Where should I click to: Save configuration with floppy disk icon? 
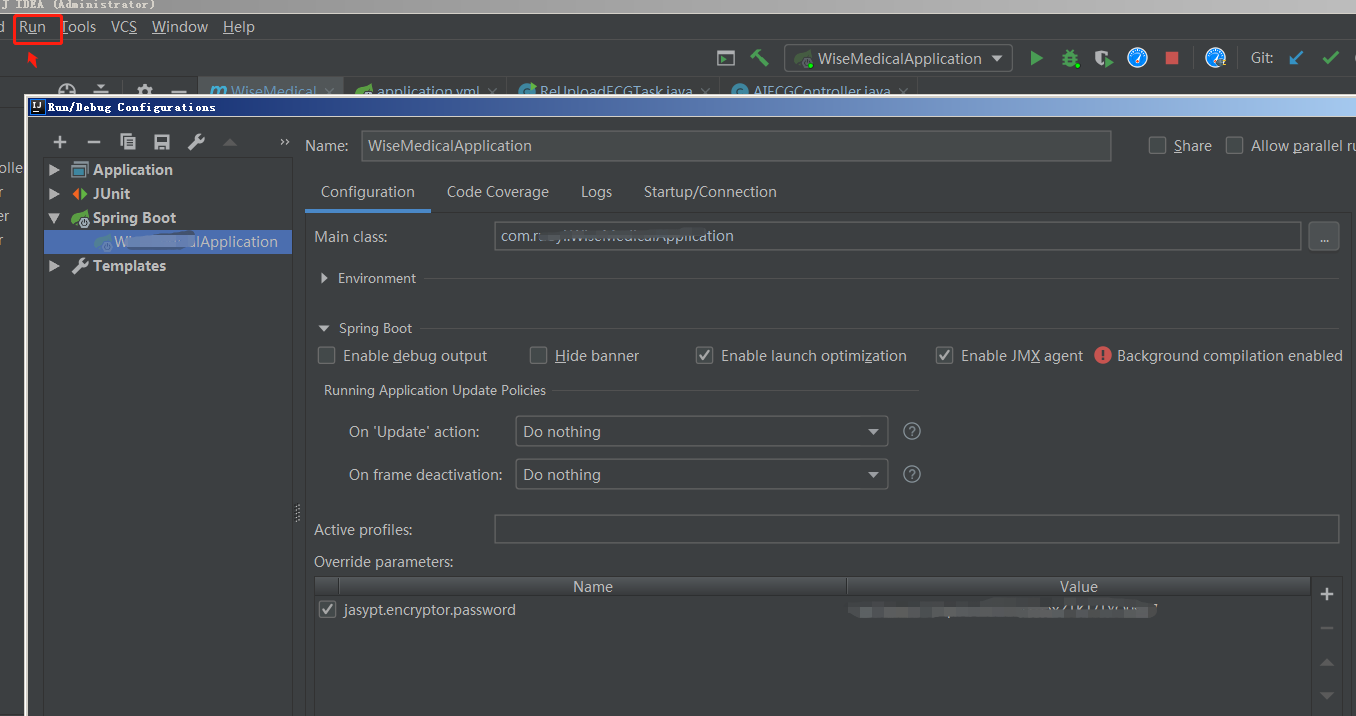click(x=162, y=142)
